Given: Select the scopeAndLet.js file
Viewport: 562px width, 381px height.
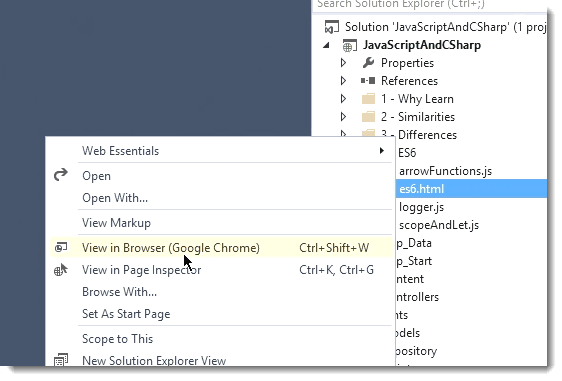Looking at the screenshot, I should [x=439, y=225].
